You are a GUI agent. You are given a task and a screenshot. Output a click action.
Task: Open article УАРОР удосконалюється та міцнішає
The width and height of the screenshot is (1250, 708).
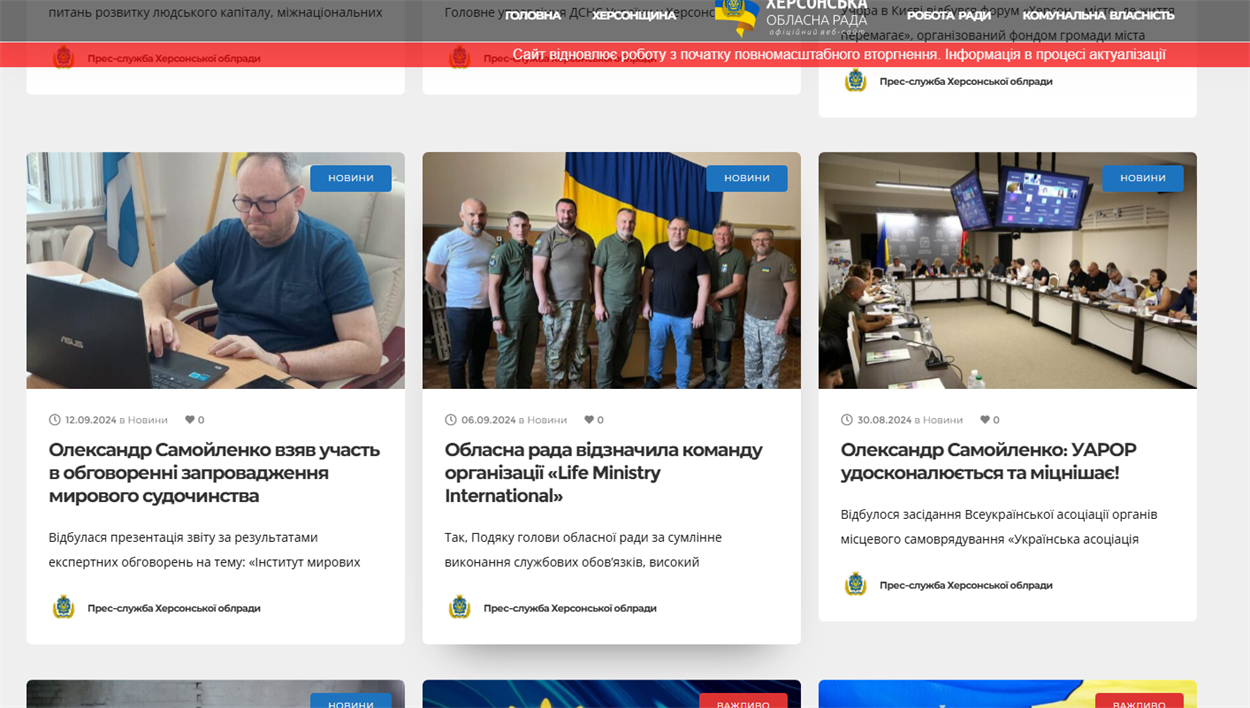coord(989,461)
